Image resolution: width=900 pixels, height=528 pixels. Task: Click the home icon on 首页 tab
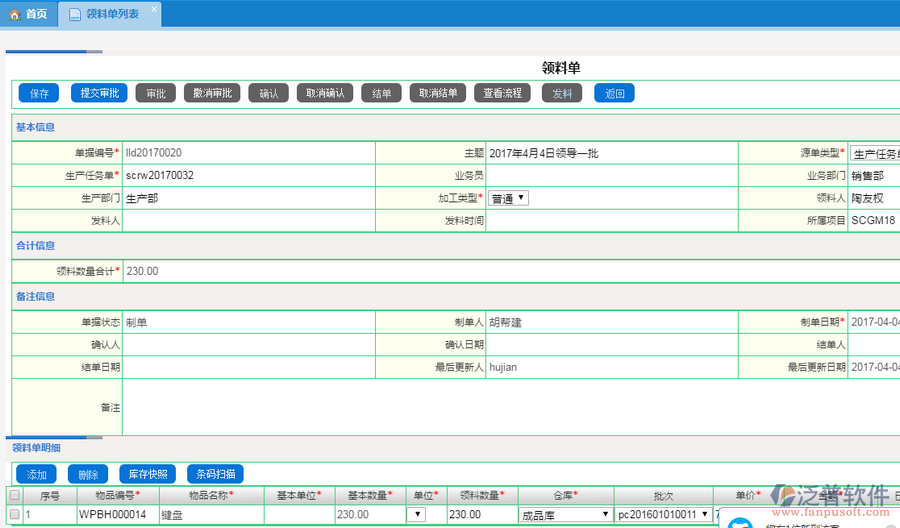(14, 13)
